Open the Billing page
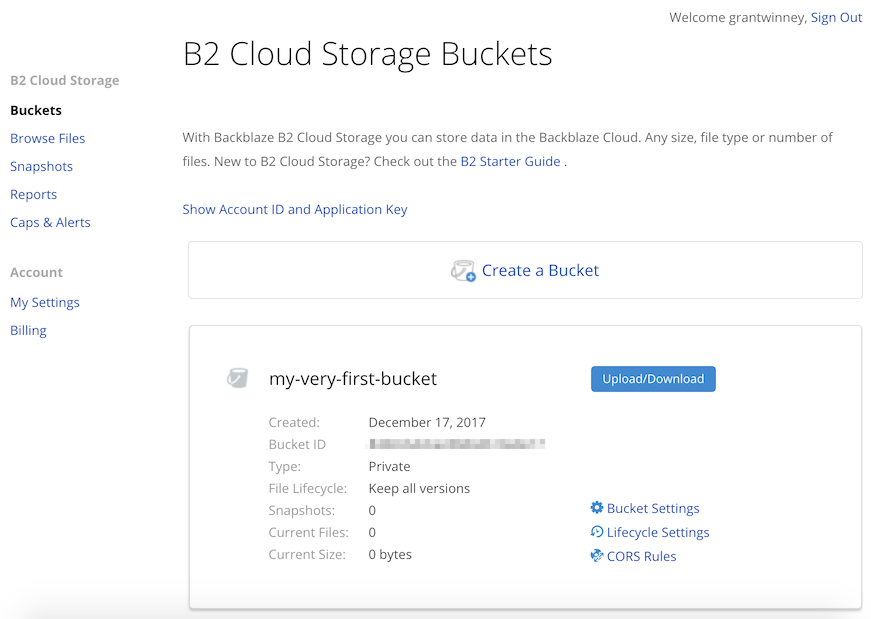The height and width of the screenshot is (619, 871). point(28,331)
